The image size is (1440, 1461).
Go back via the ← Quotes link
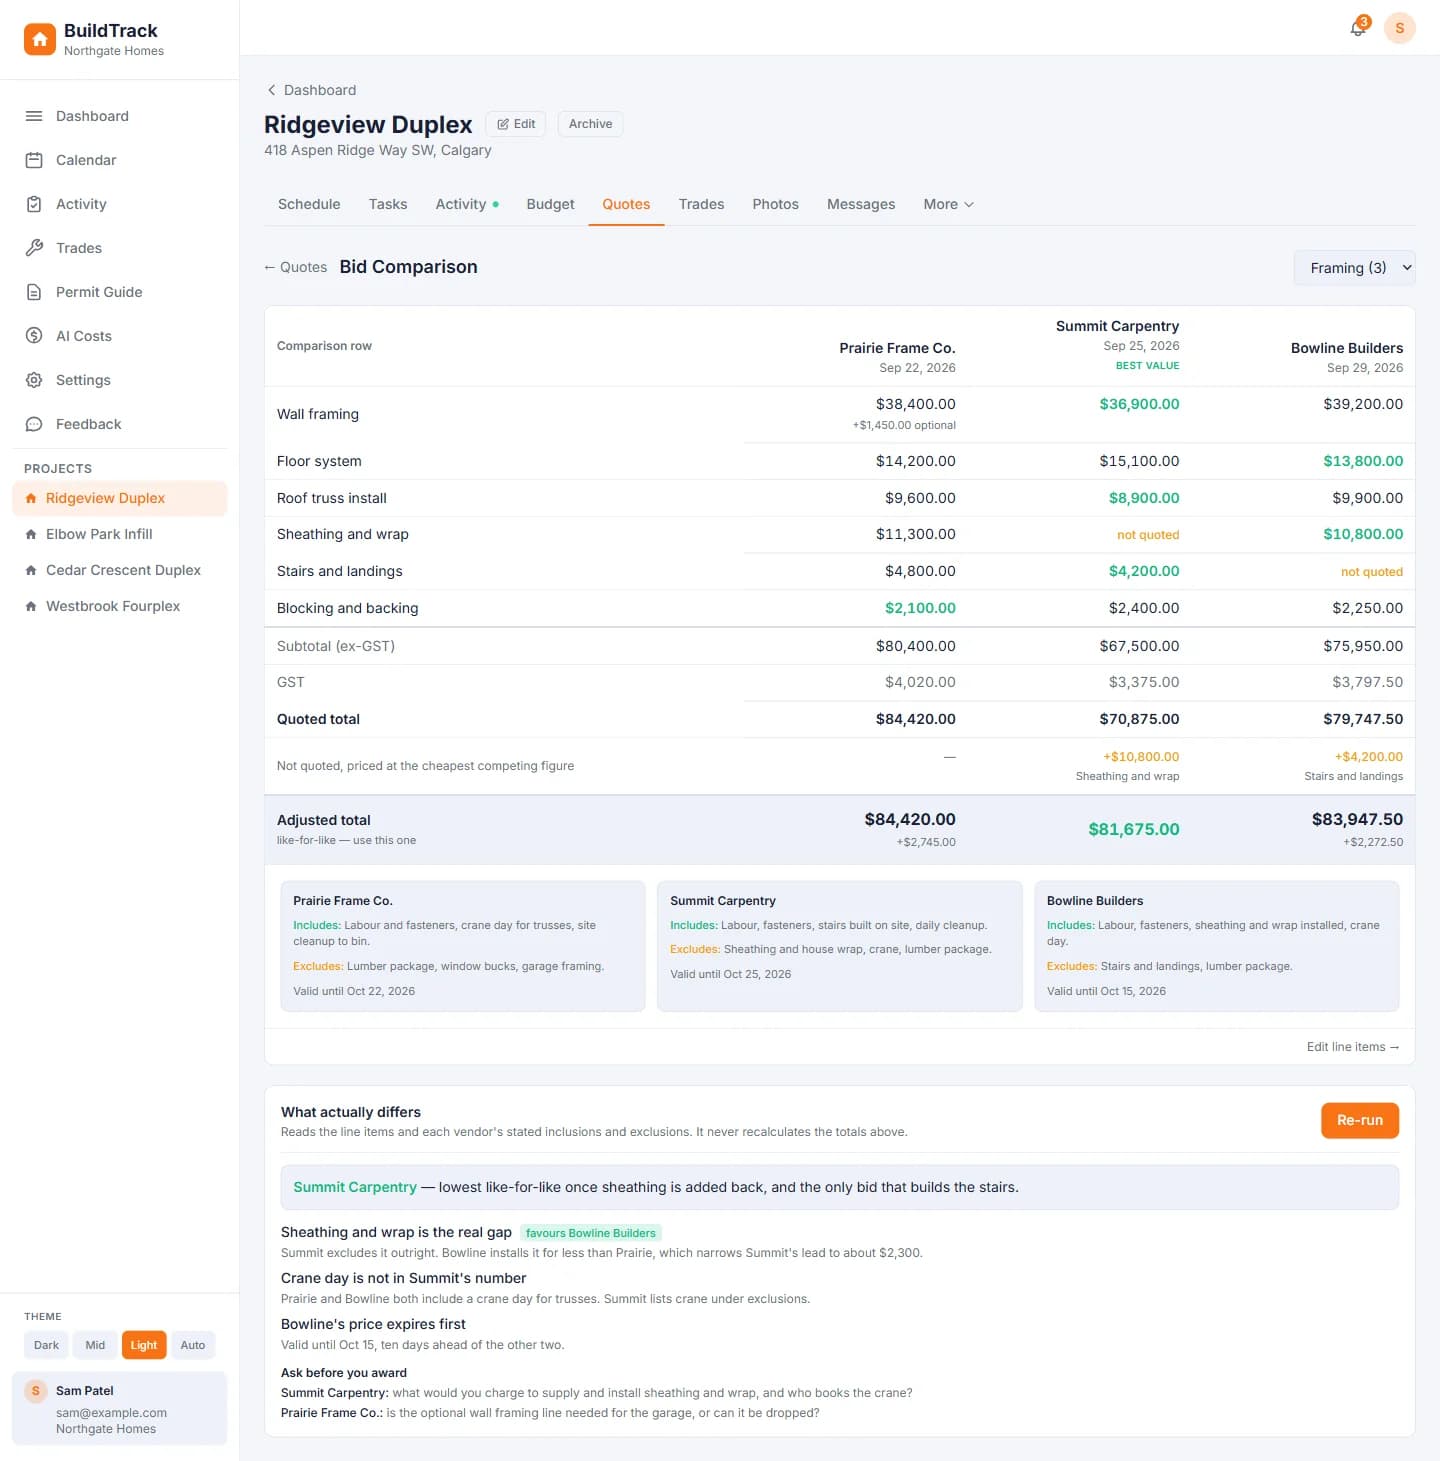pos(295,267)
